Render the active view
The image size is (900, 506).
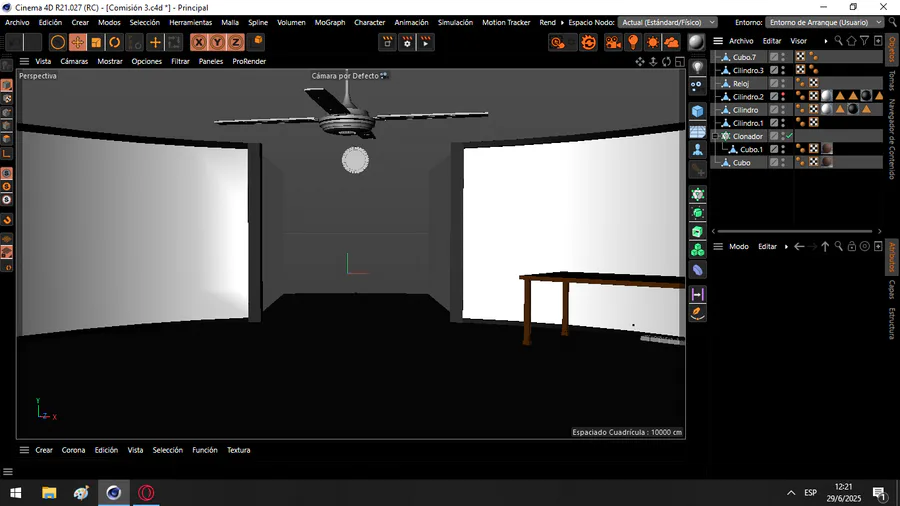tap(387, 42)
